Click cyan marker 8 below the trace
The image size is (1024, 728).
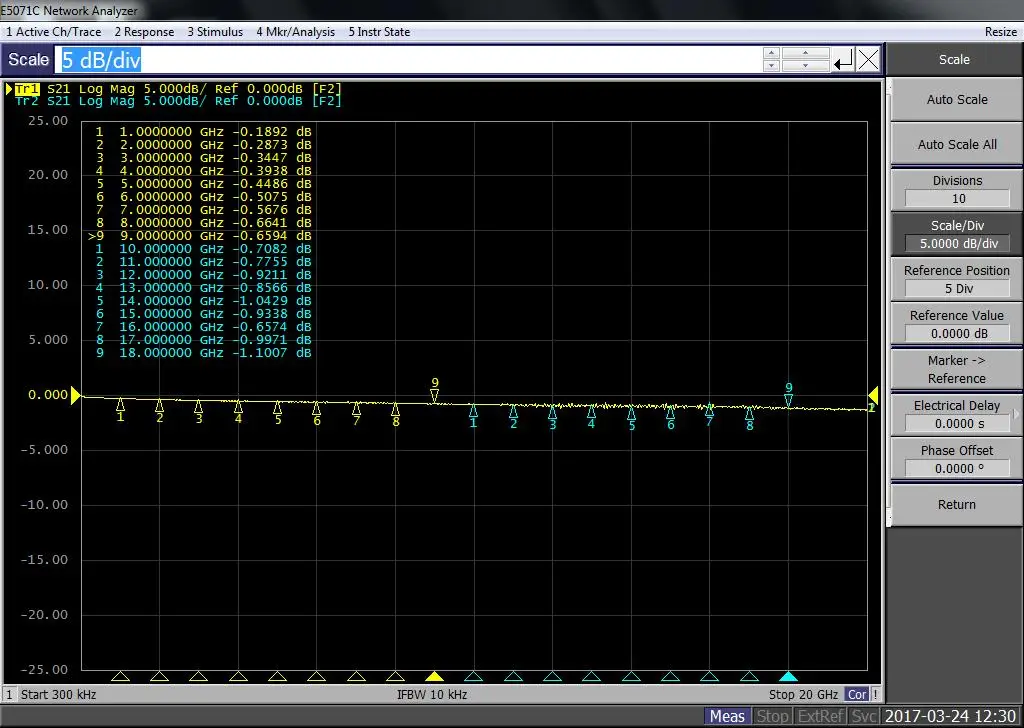click(750, 419)
